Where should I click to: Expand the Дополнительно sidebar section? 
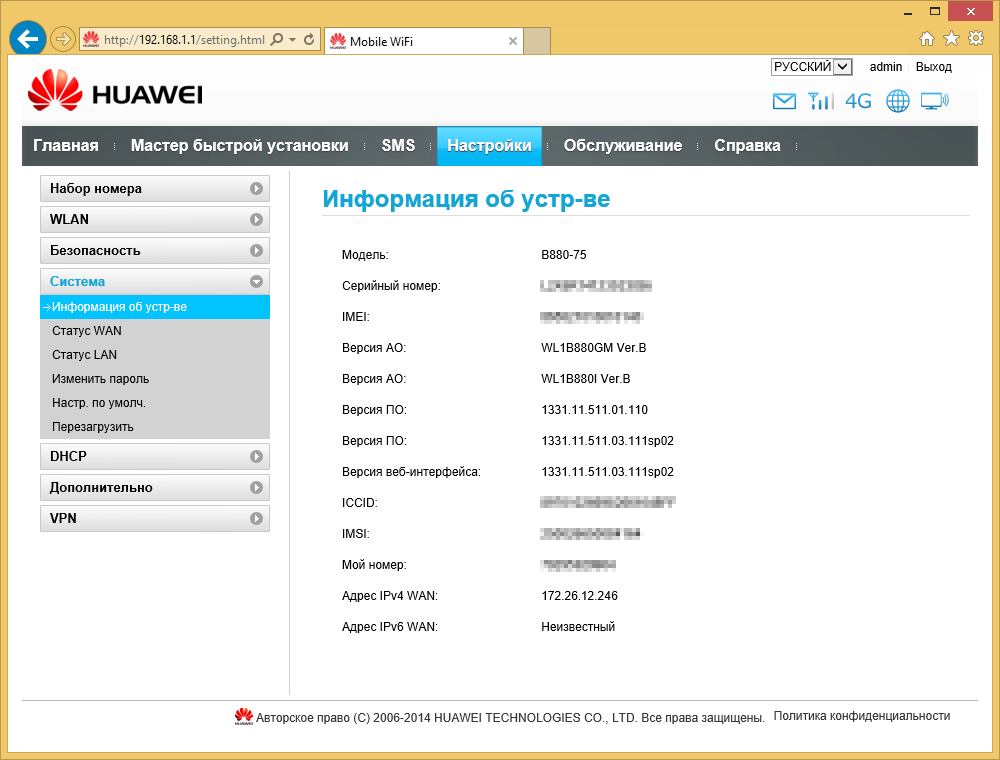point(155,488)
